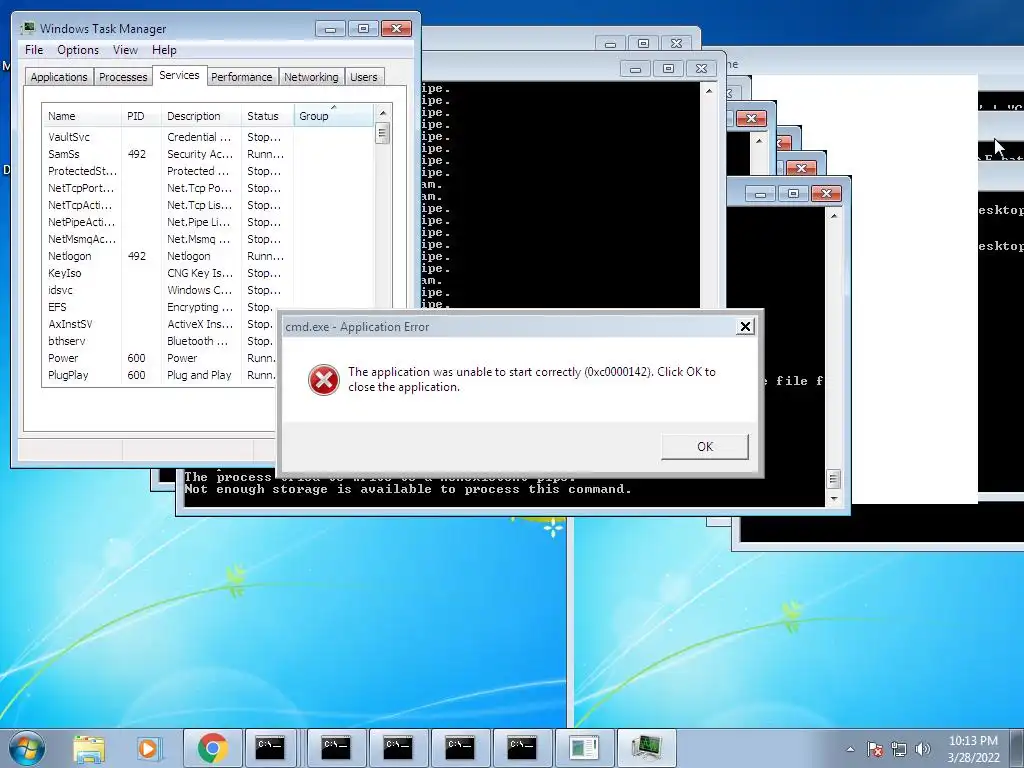The height and width of the screenshot is (768, 1024).
Task: Minimize the Windows Task Manager window
Action: pos(330,29)
